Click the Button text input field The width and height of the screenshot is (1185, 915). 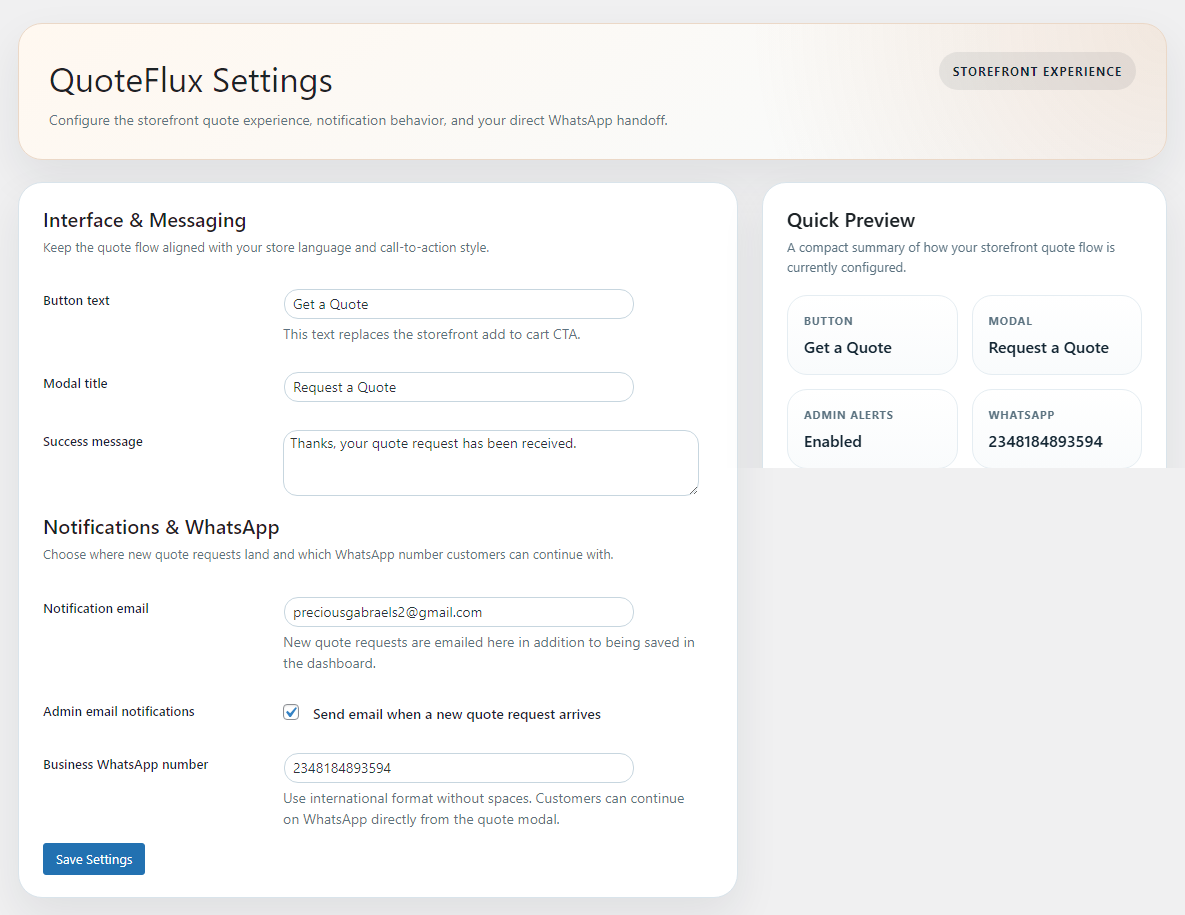(x=458, y=304)
